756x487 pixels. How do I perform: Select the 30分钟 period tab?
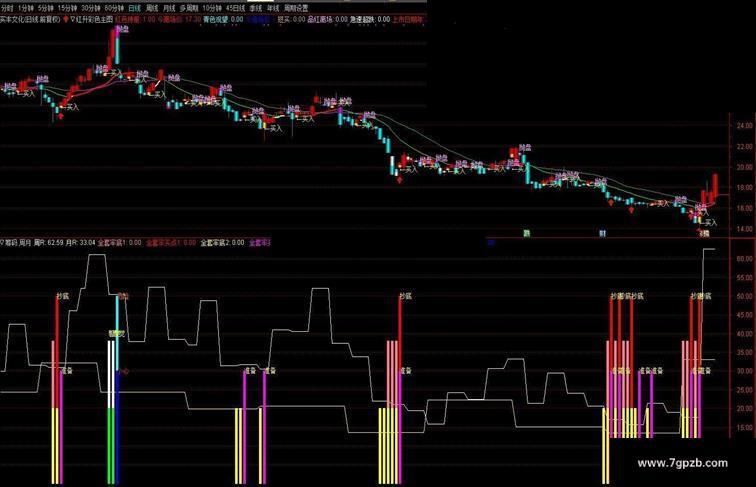click(x=91, y=8)
